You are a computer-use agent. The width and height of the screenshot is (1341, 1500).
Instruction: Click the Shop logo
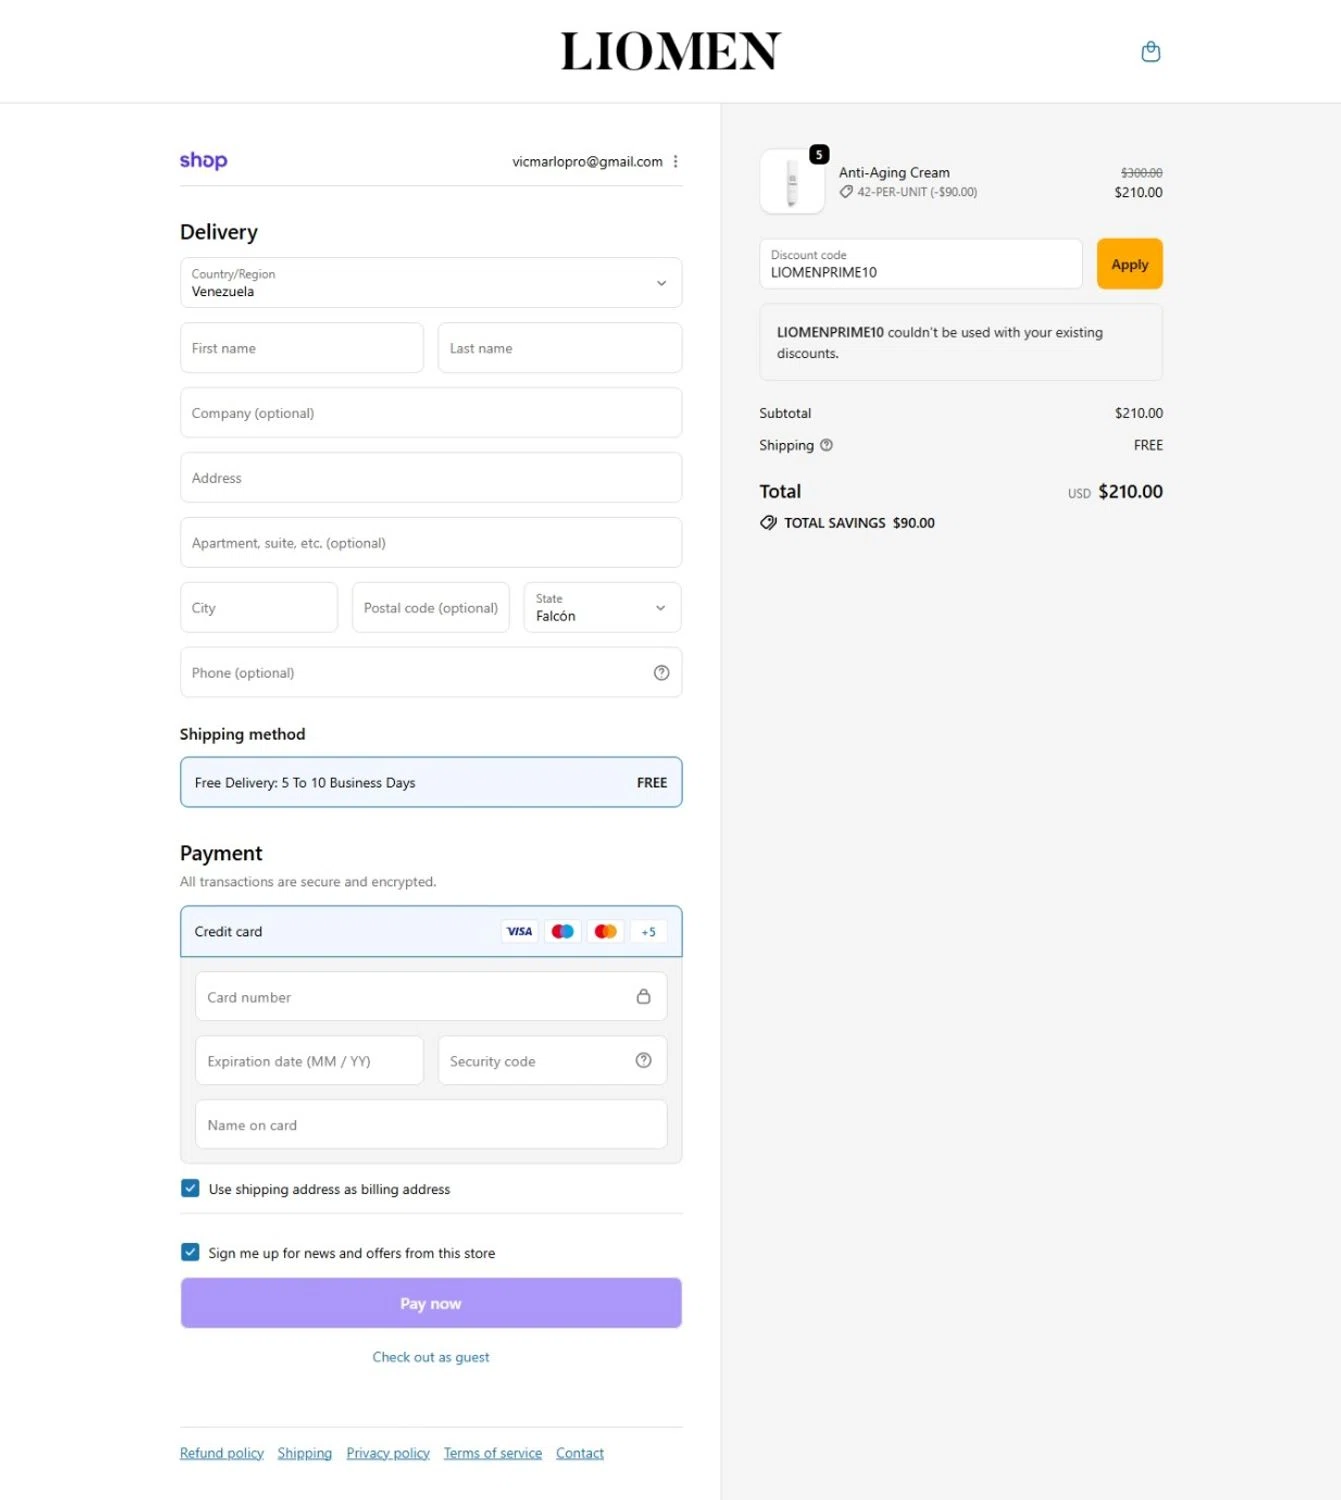coord(203,161)
